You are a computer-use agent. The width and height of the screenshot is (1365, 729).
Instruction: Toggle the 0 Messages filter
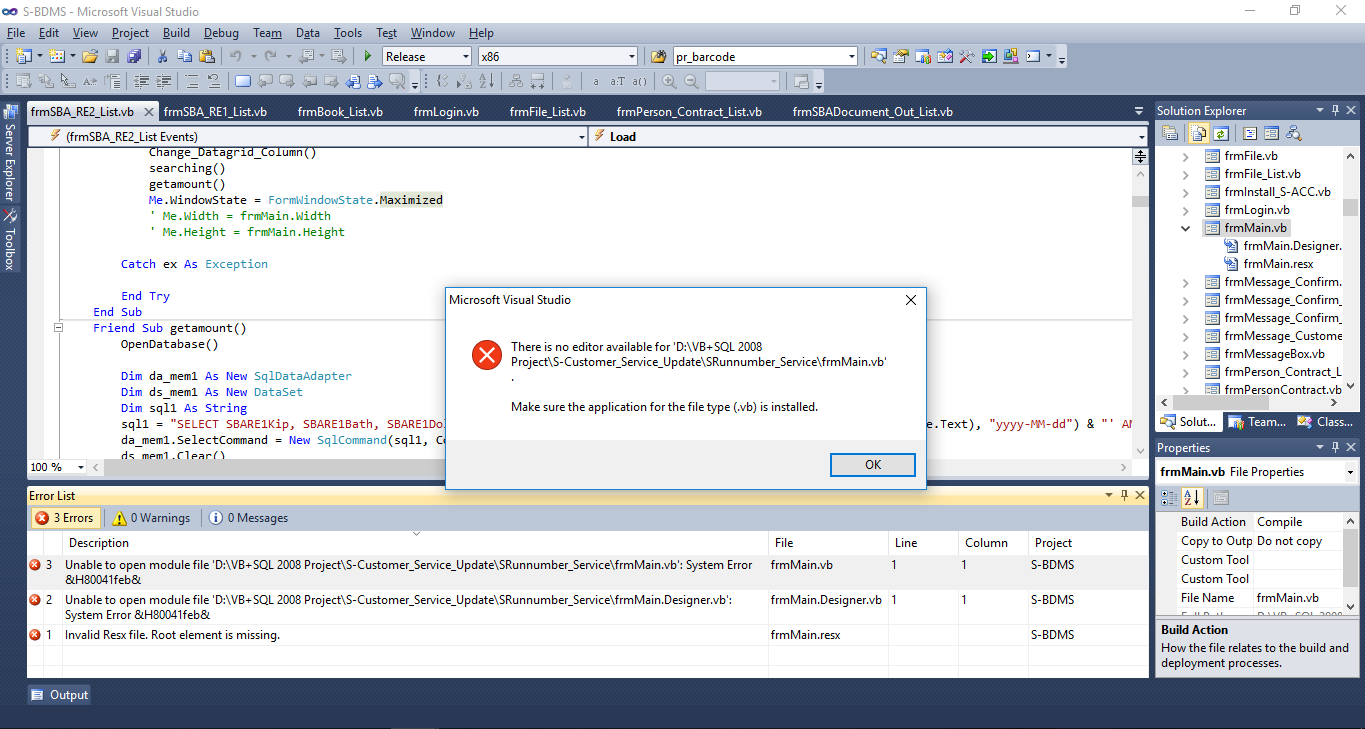(249, 518)
